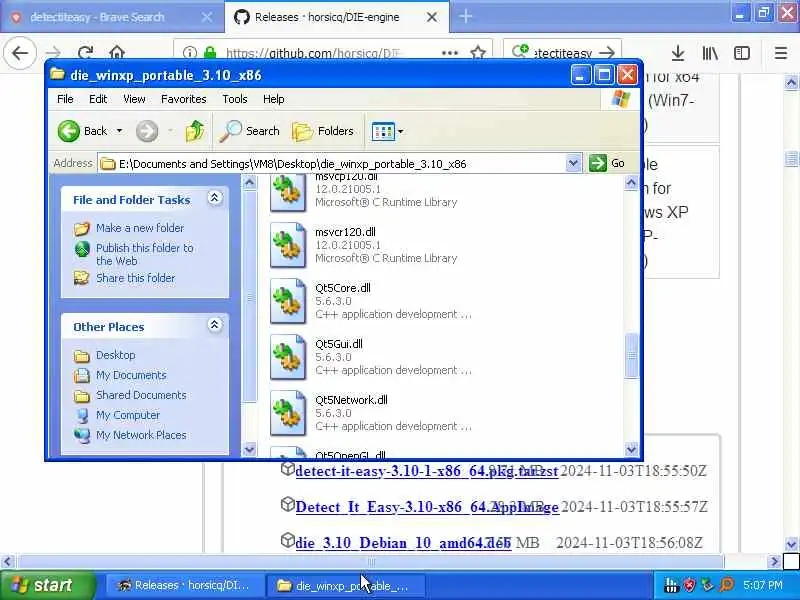Click the msvcr120.dll file name
The height and width of the screenshot is (600, 800).
[x=345, y=232]
